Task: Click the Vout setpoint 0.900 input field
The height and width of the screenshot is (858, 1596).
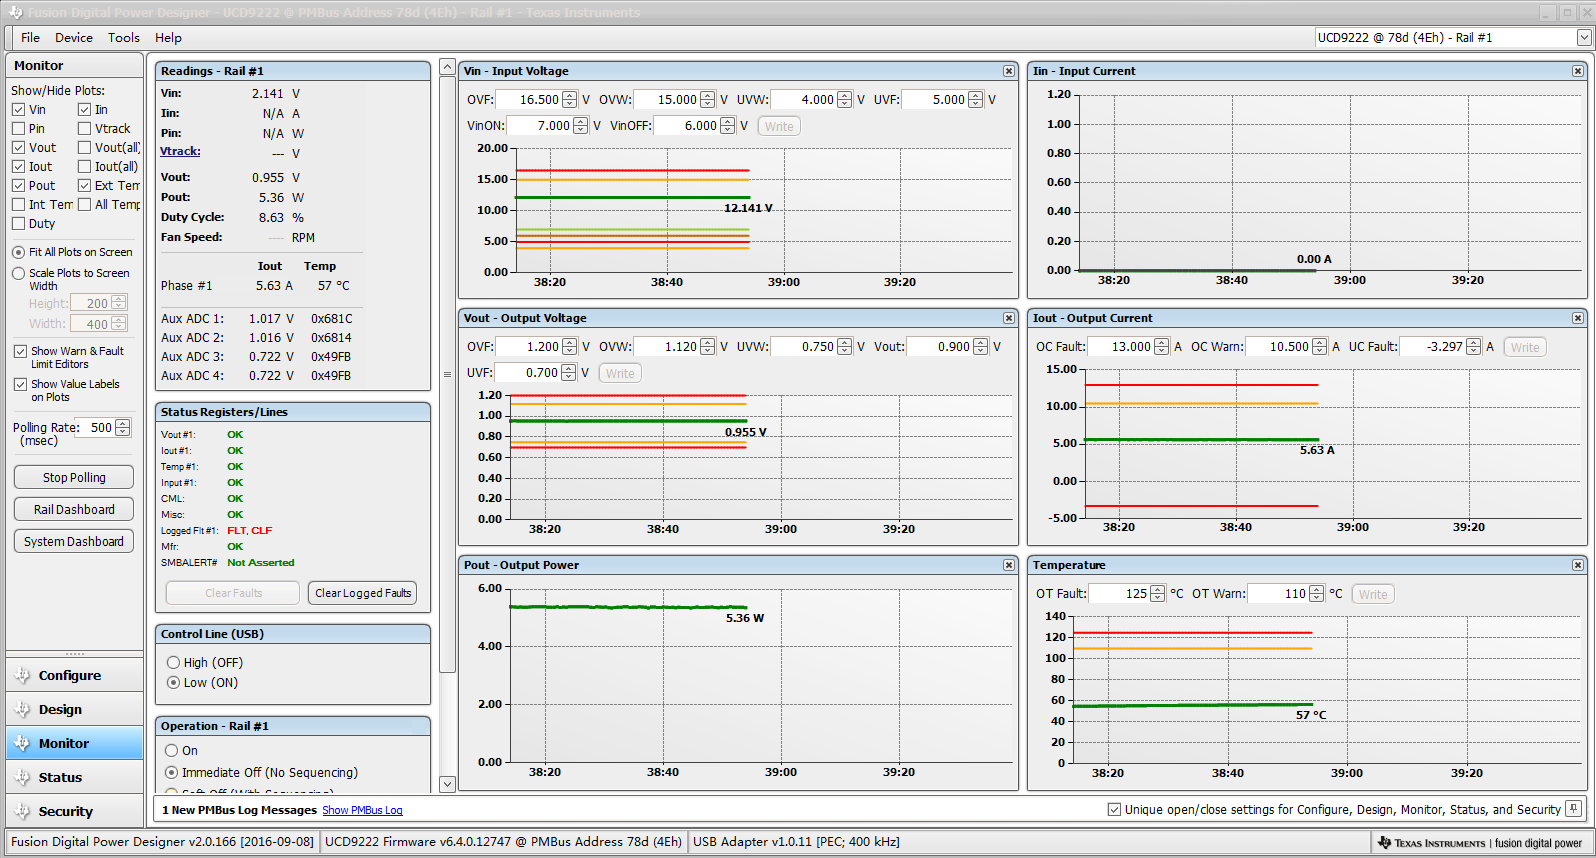Action: tap(940, 347)
